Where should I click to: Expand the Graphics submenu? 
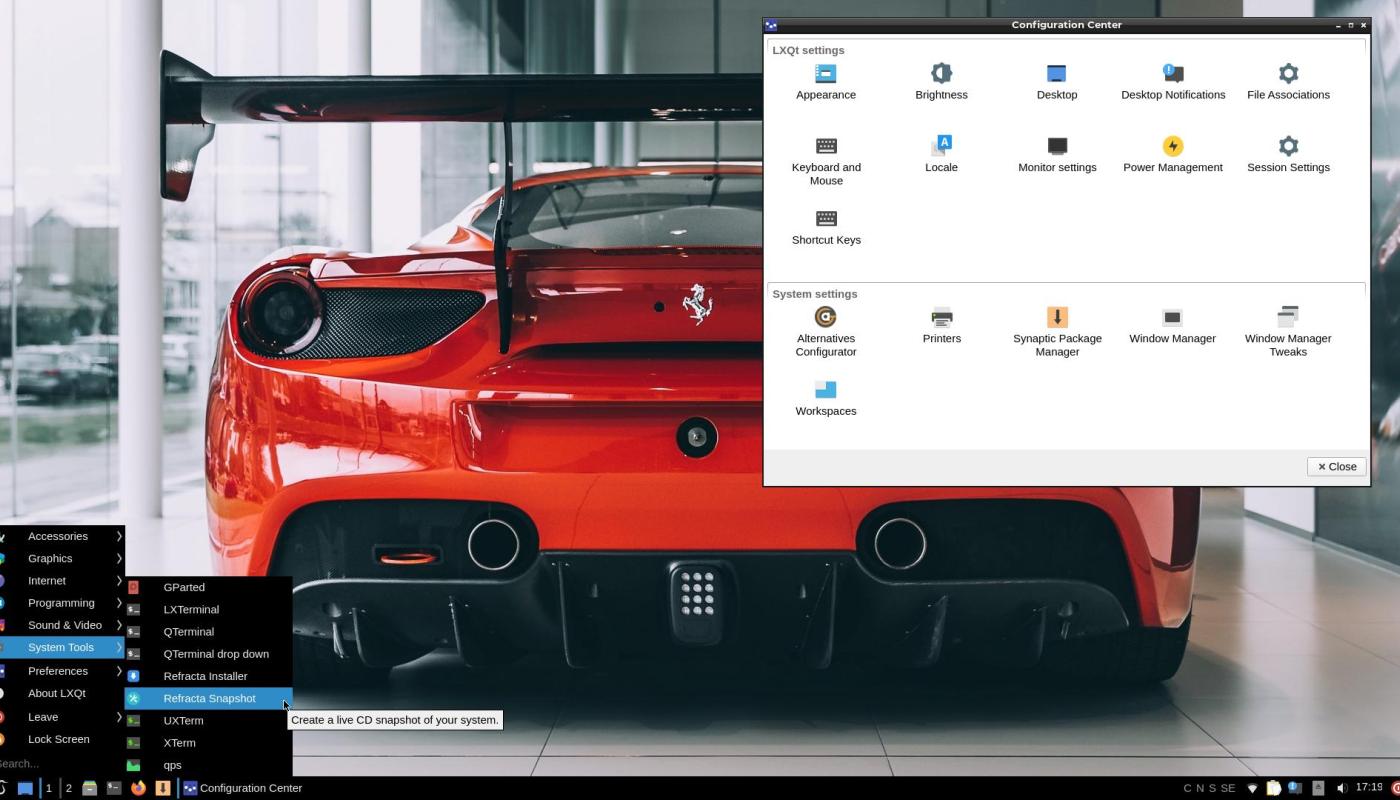click(x=62, y=558)
